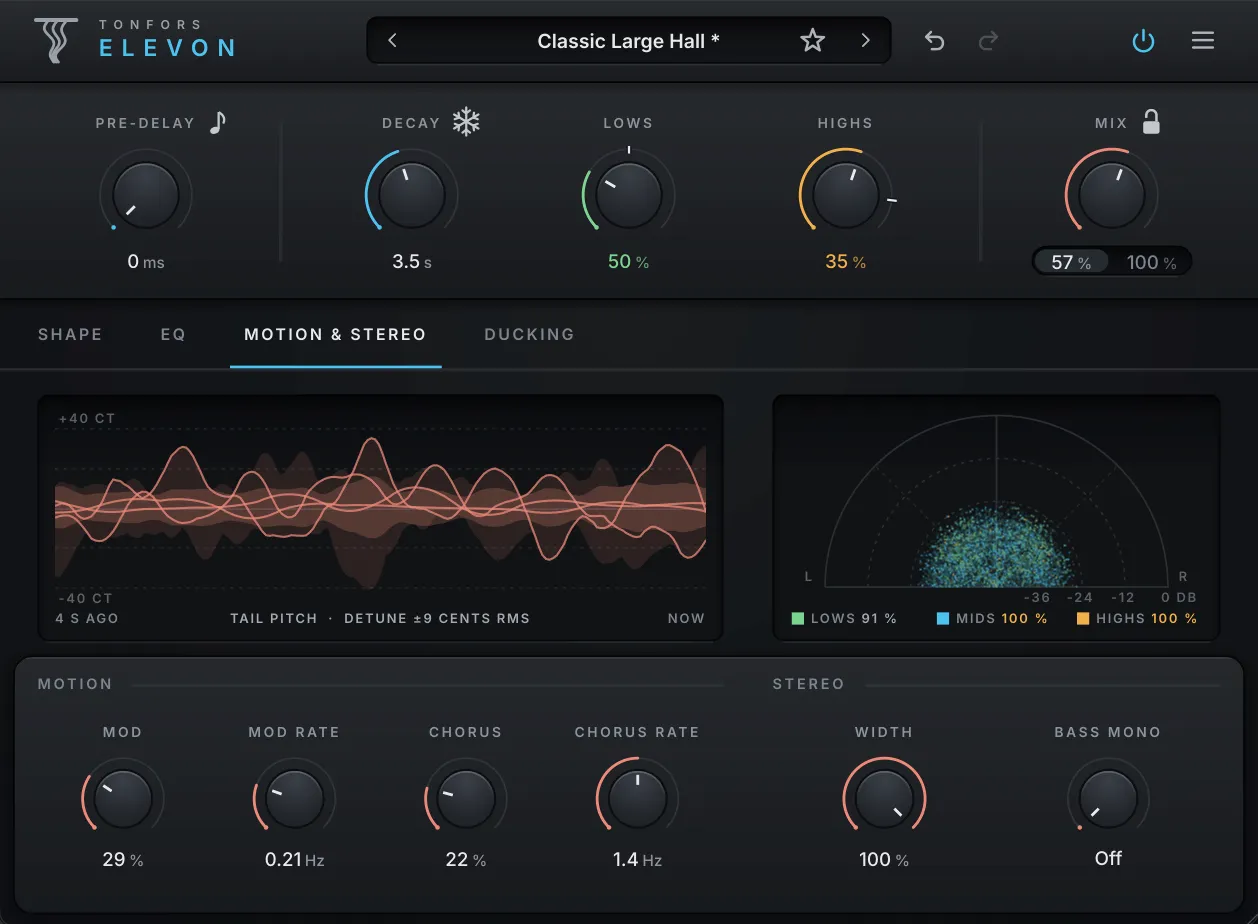
Task: Switch to the Shape tab
Action: tap(70, 334)
